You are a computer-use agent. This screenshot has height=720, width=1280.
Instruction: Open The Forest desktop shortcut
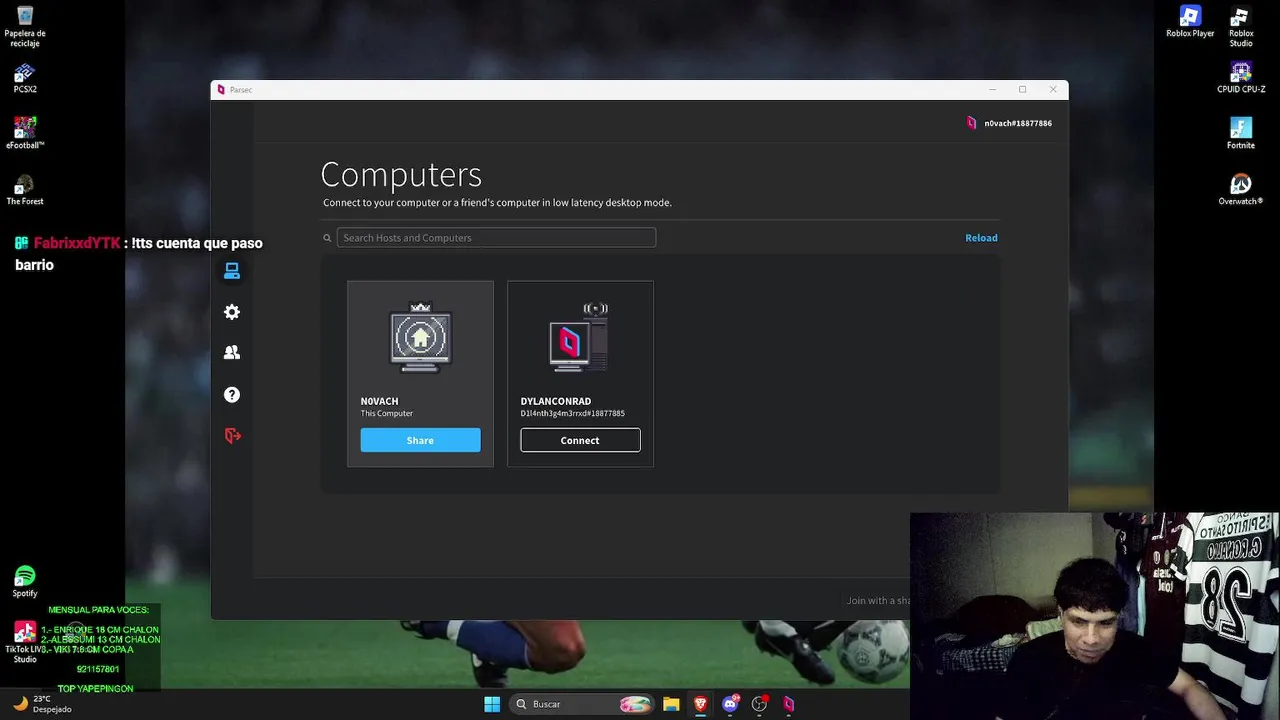click(x=25, y=190)
